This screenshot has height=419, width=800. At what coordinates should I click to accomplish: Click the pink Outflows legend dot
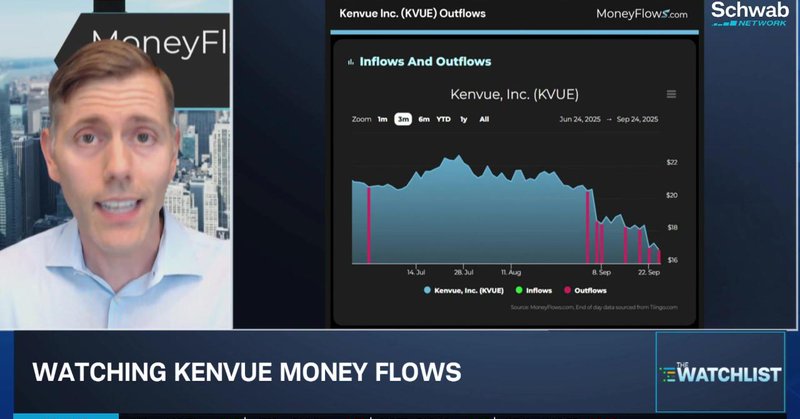click(567, 290)
